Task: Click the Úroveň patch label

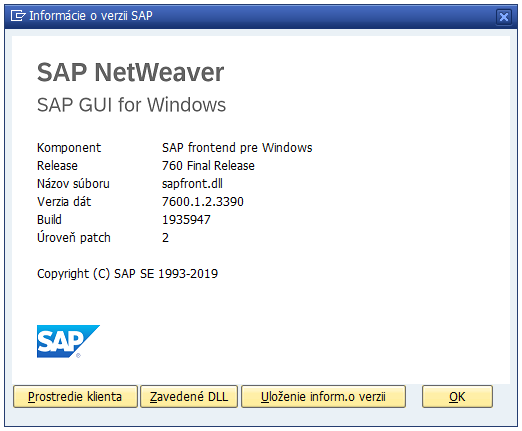Action: tap(74, 238)
